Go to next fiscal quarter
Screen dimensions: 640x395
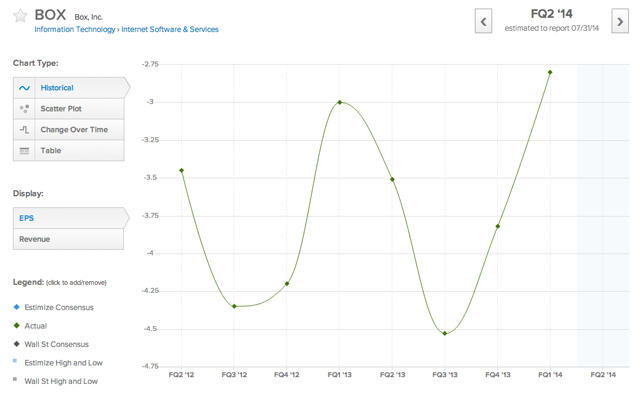620,21
